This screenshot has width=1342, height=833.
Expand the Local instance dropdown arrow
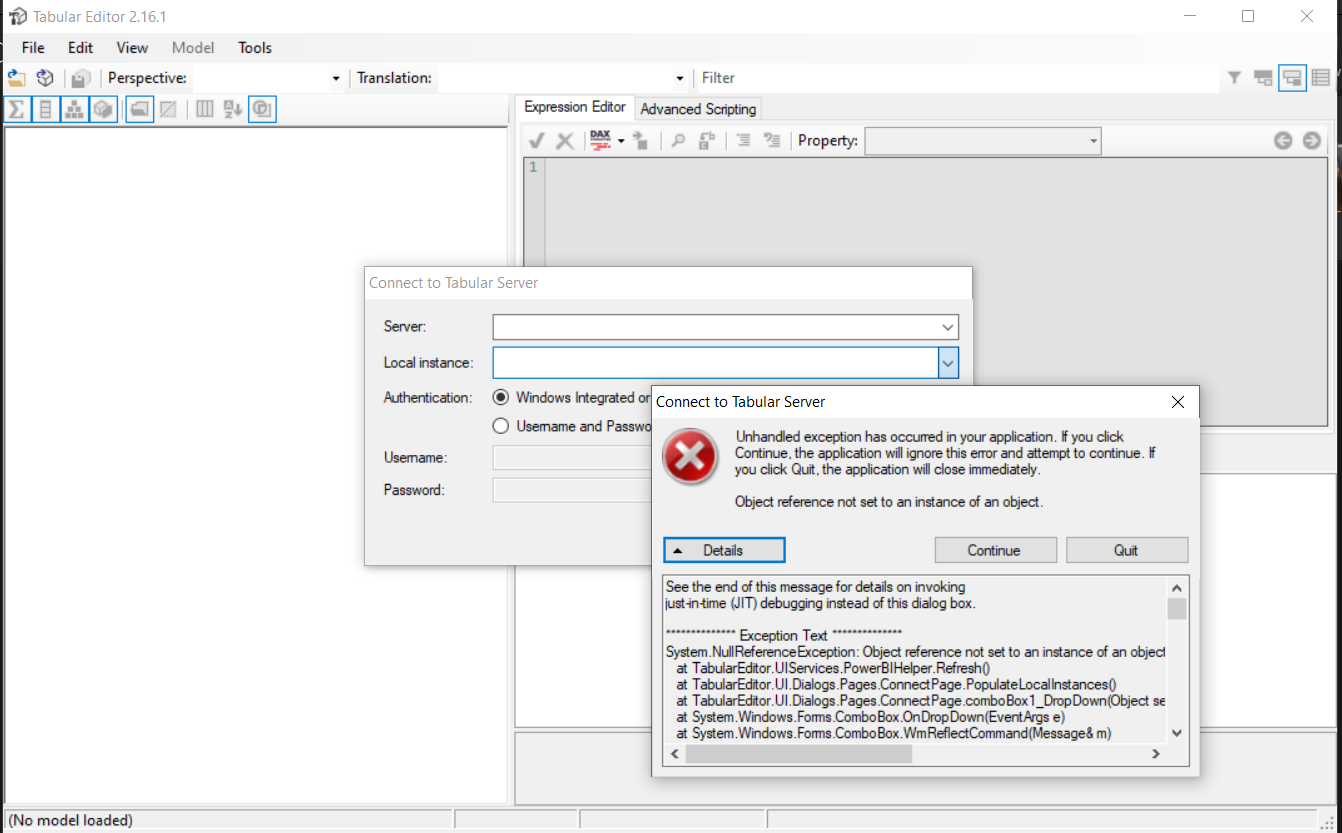[x=948, y=363]
